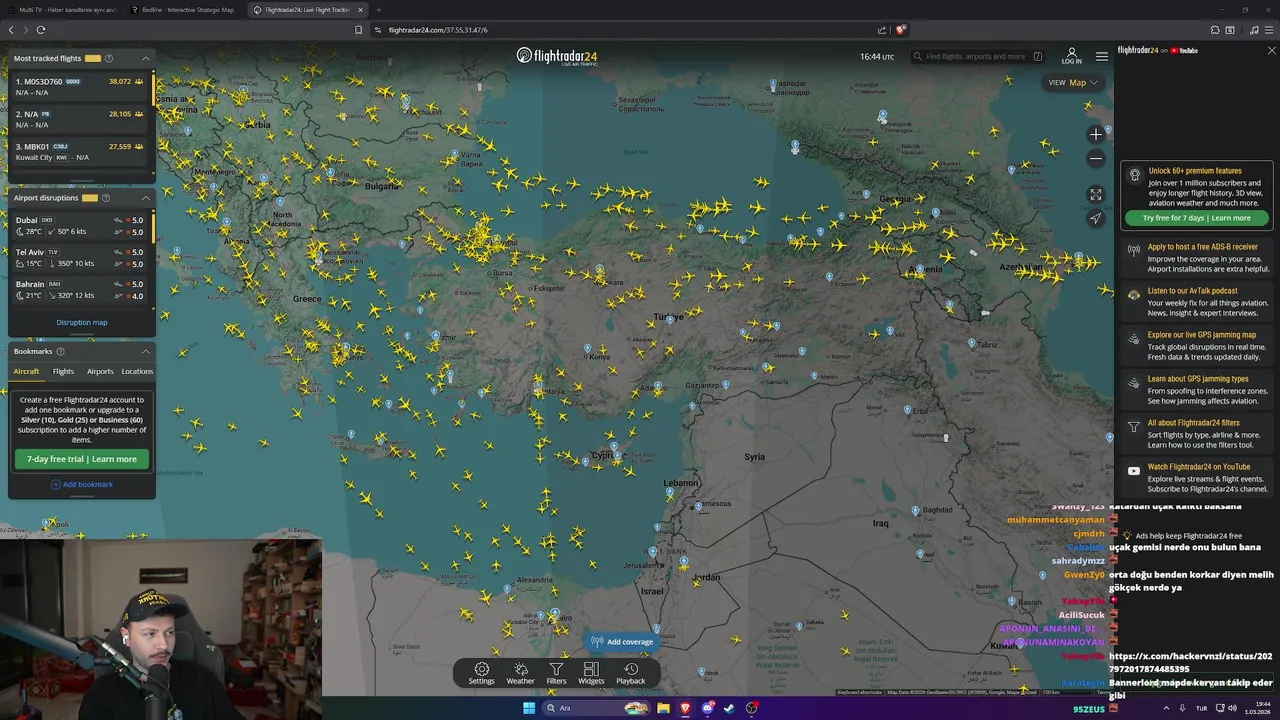Close the YouTube side panel

(1271, 50)
